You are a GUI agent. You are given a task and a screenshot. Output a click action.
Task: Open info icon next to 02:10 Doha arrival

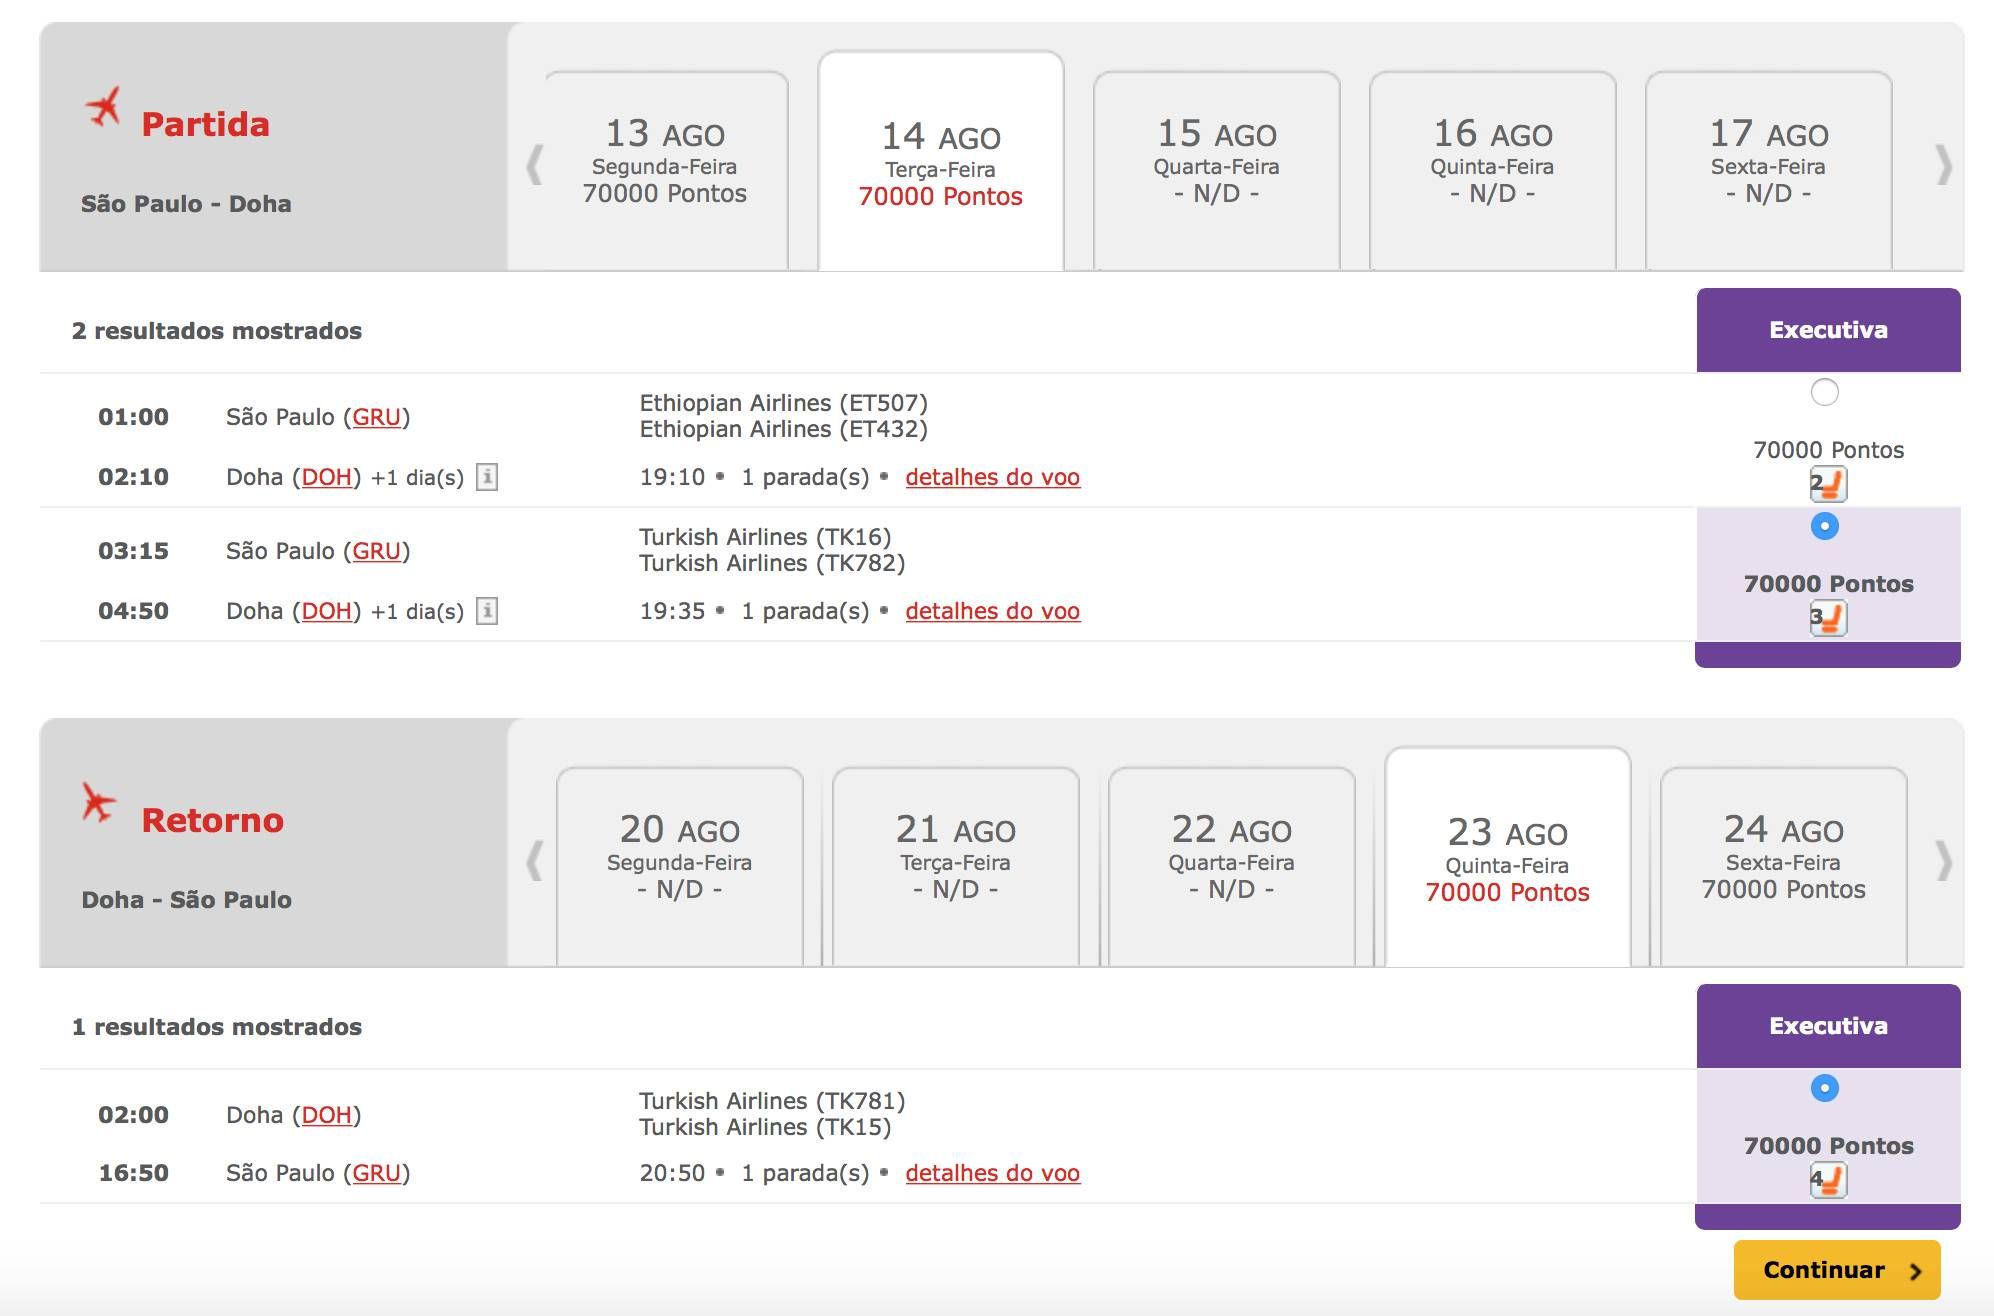(487, 477)
